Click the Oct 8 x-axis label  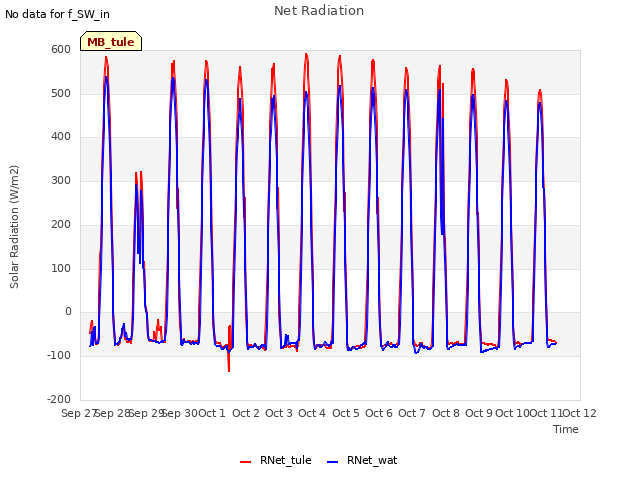pos(446,413)
